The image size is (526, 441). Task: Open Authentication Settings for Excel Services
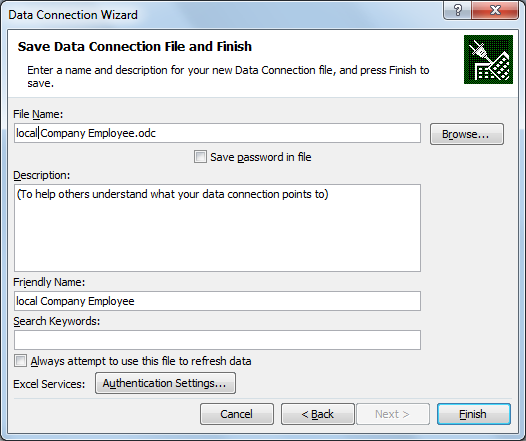(x=165, y=383)
